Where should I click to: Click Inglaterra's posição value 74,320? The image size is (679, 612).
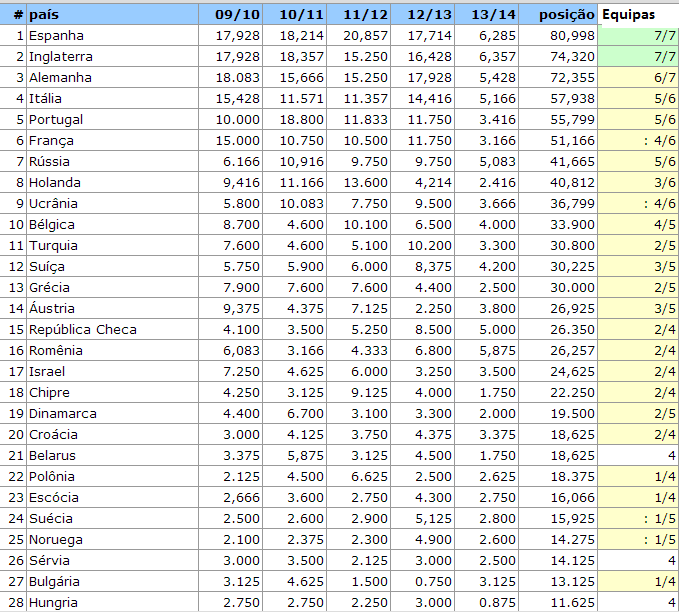572,57
